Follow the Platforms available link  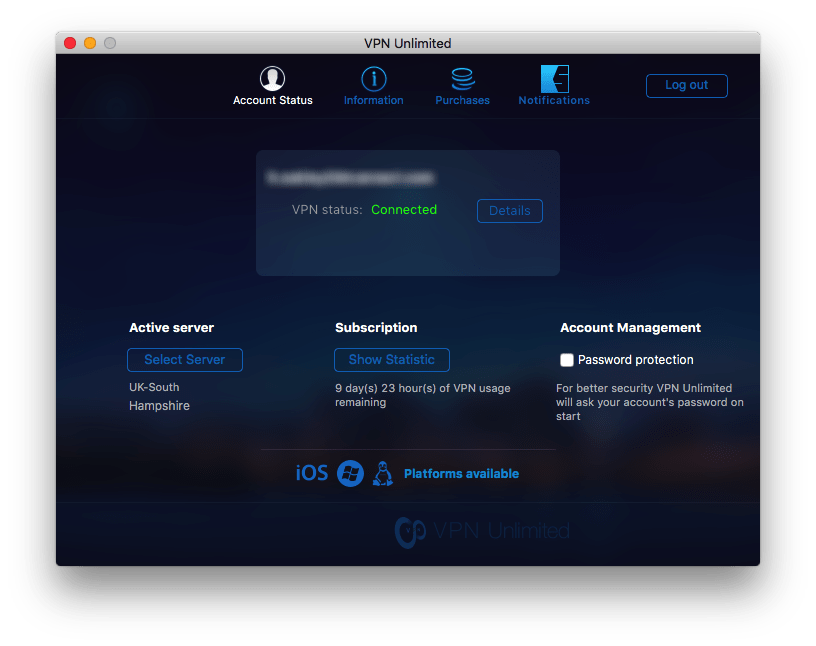(x=461, y=474)
